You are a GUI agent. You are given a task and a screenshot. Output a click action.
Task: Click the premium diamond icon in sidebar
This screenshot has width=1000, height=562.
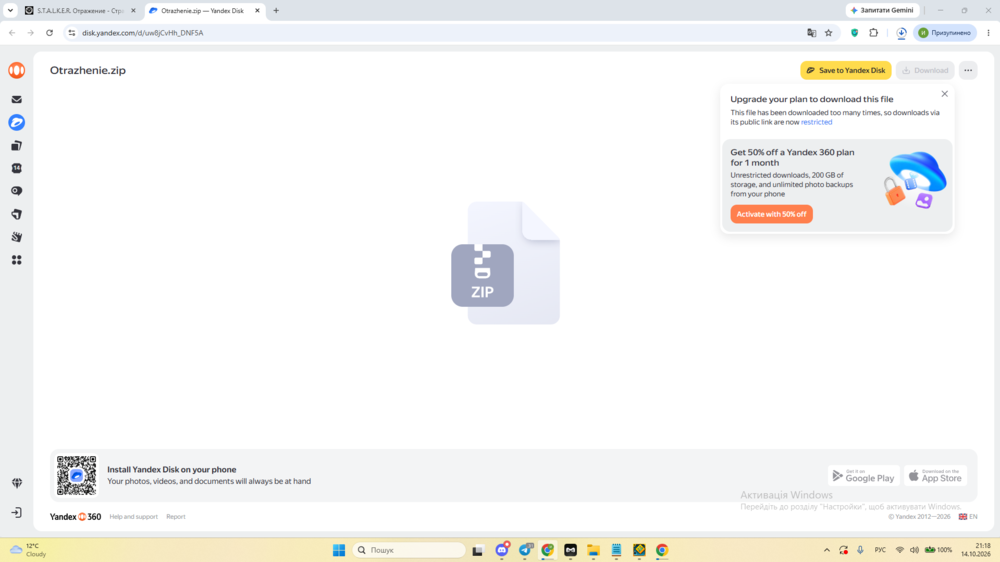coord(17,483)
